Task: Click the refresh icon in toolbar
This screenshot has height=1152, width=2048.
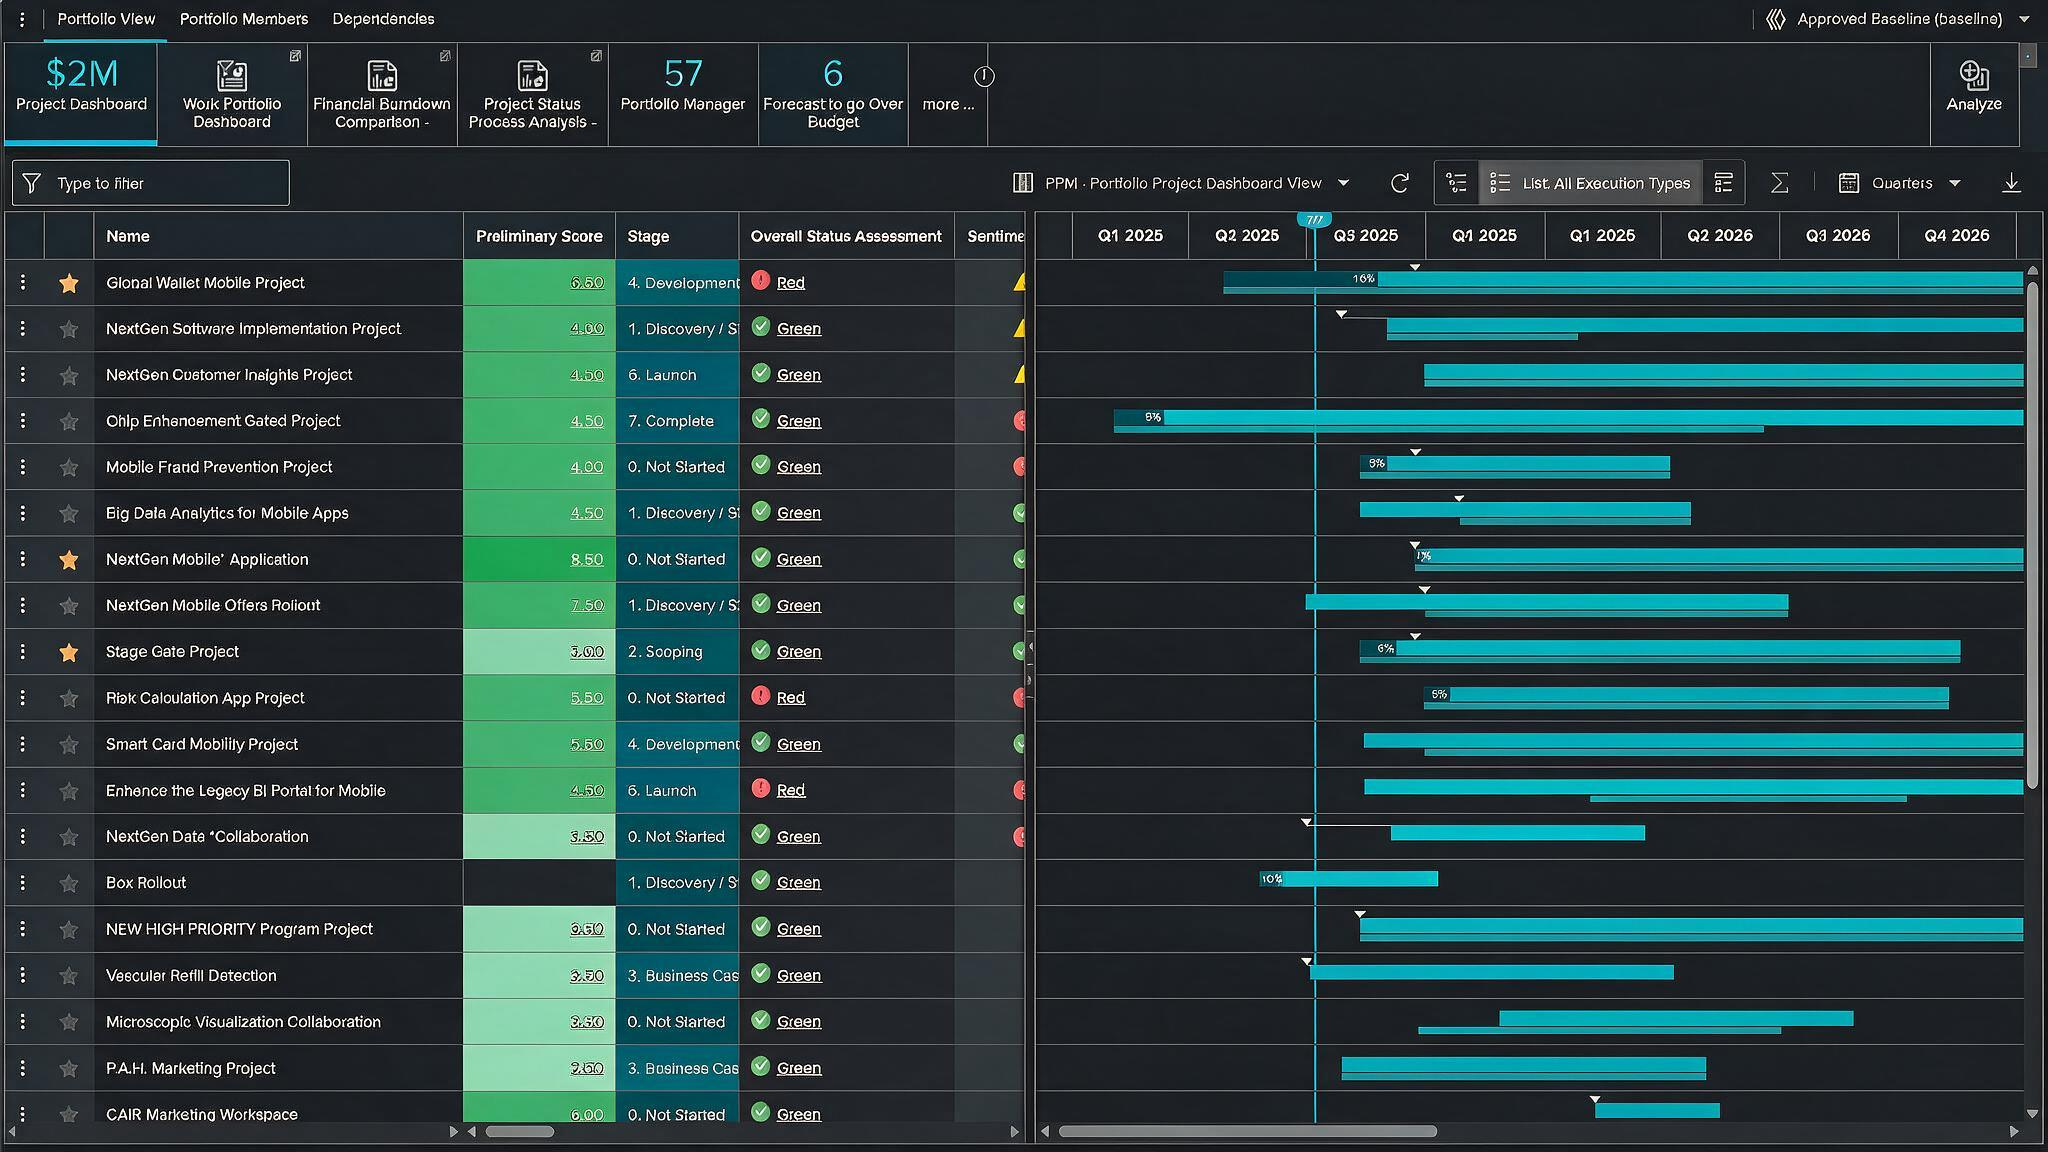Action: [x=1399, y=183]
